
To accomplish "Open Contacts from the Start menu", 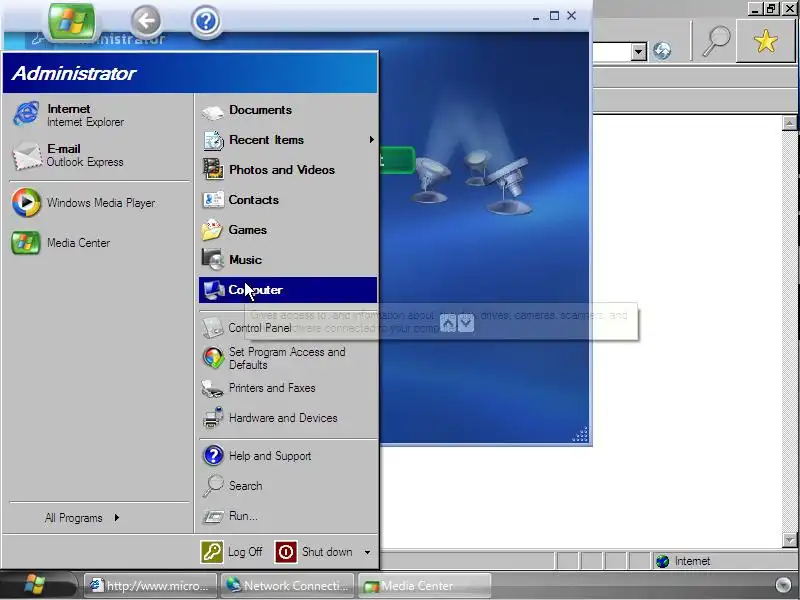I will [288, 200].
